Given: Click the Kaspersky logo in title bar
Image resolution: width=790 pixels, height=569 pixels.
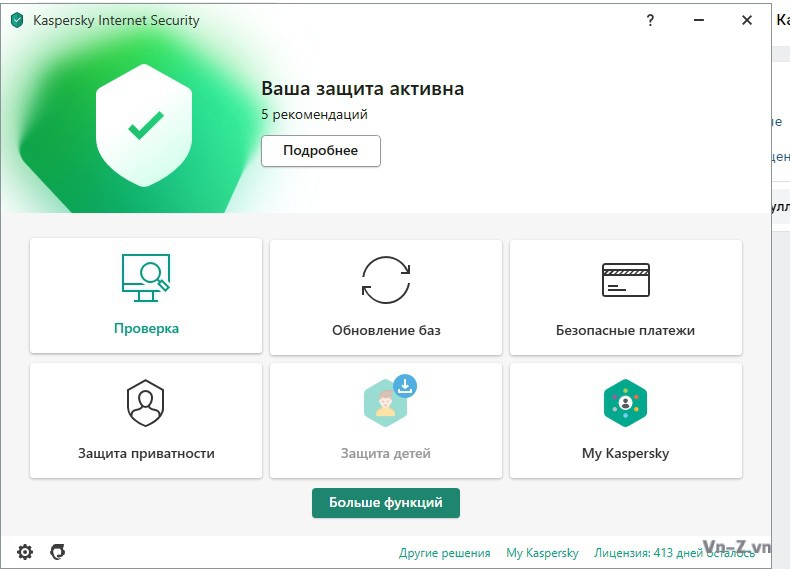Looking at the screenshot, I should [16, 20].
